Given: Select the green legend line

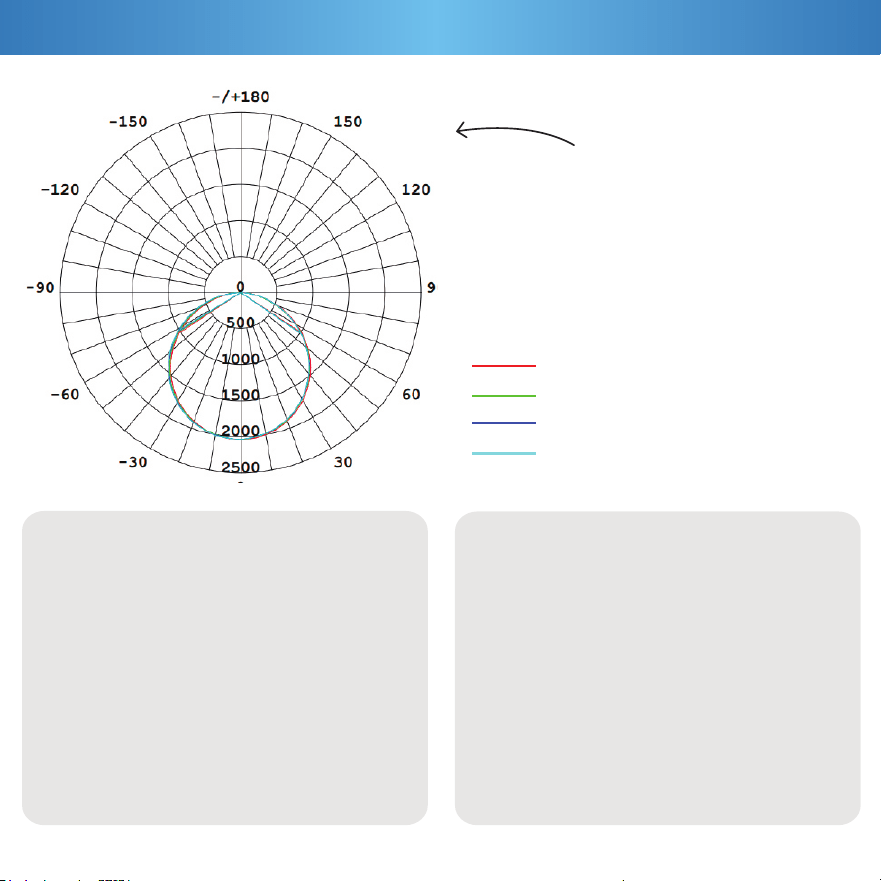Looking at the screenshot, I should pos(504,396).
